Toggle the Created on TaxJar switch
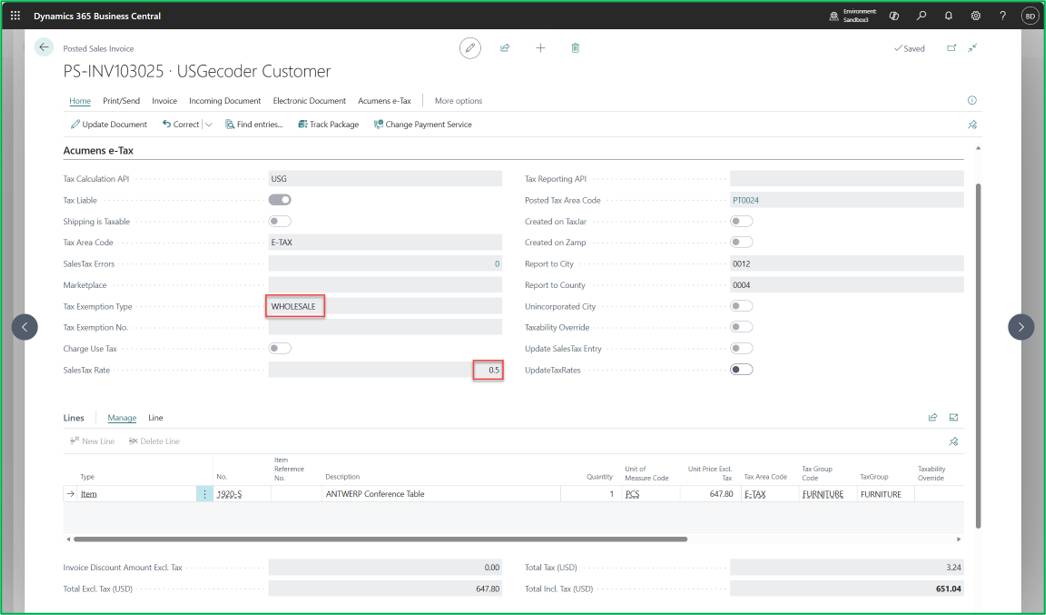Viewport: 1046px width, 615px height. [742, 221]
